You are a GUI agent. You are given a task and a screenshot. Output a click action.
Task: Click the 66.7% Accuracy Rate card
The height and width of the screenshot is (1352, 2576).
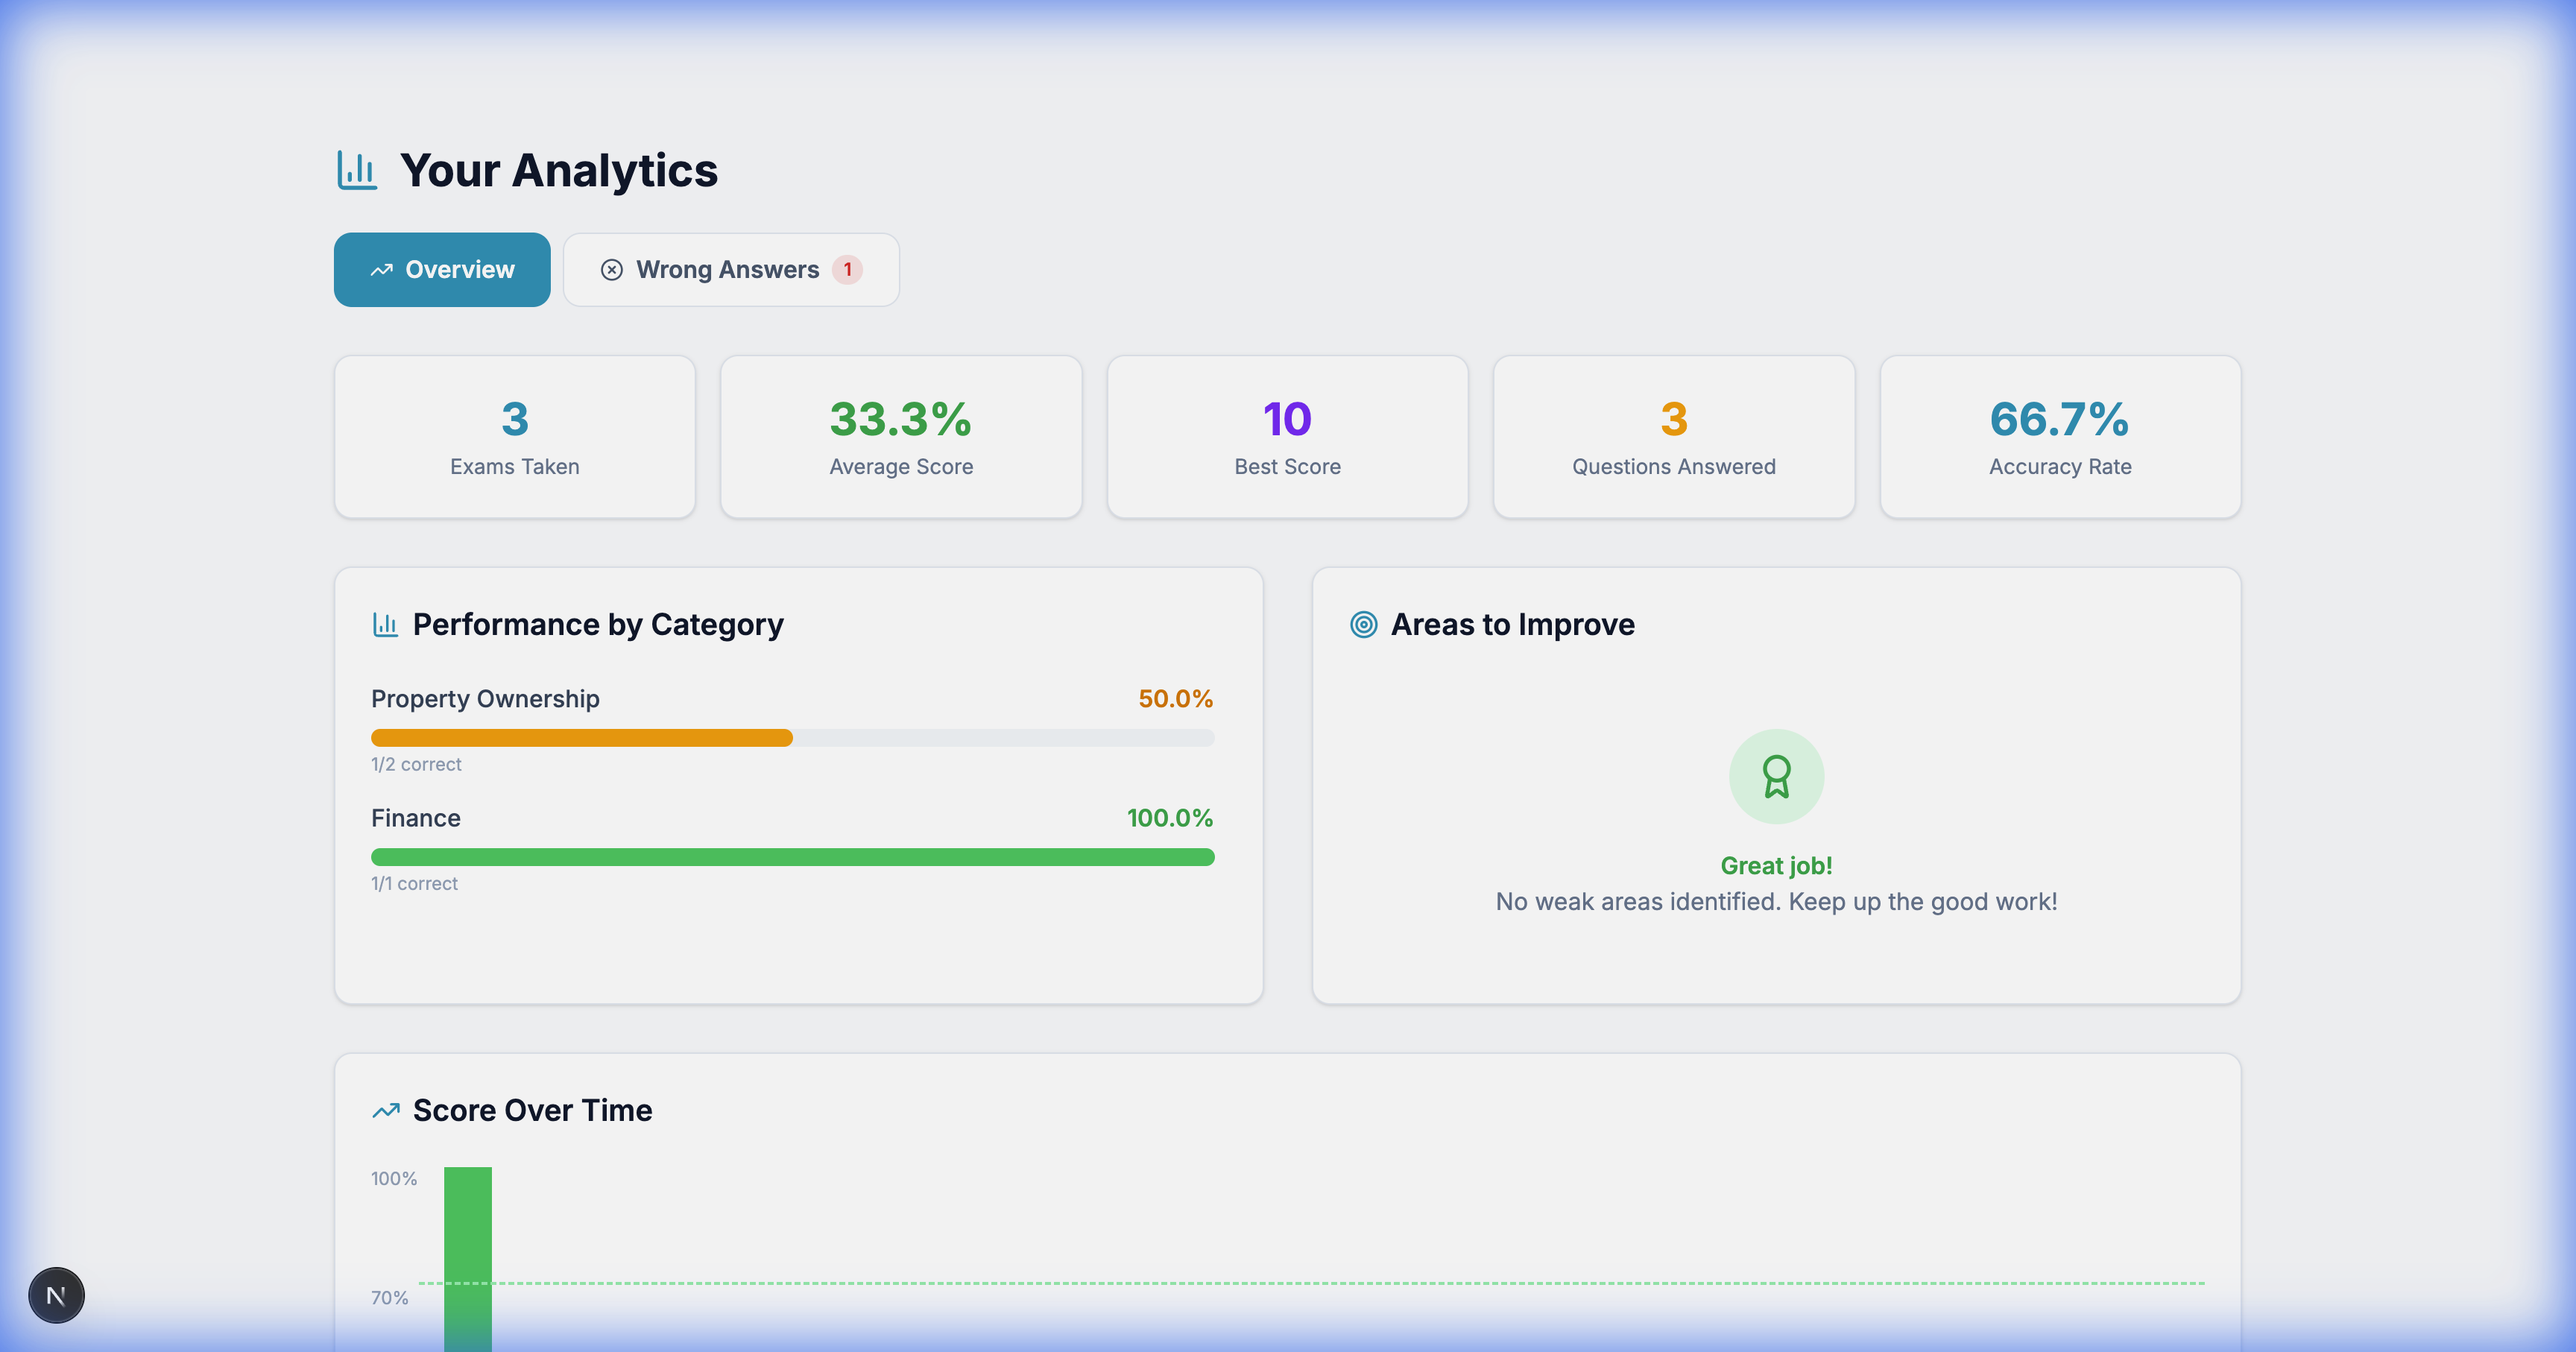[2059, 437]
